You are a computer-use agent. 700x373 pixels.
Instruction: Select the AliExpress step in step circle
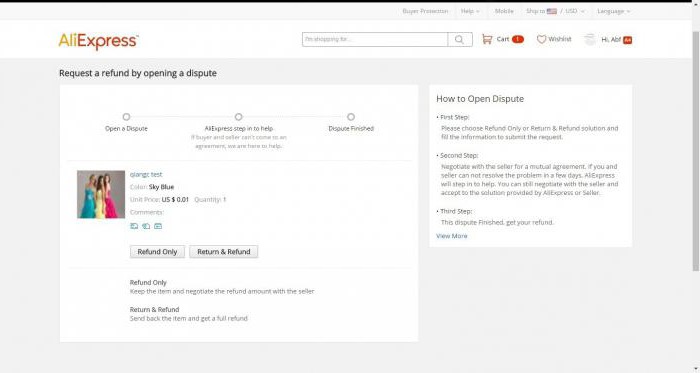click(x=238, y=117)
